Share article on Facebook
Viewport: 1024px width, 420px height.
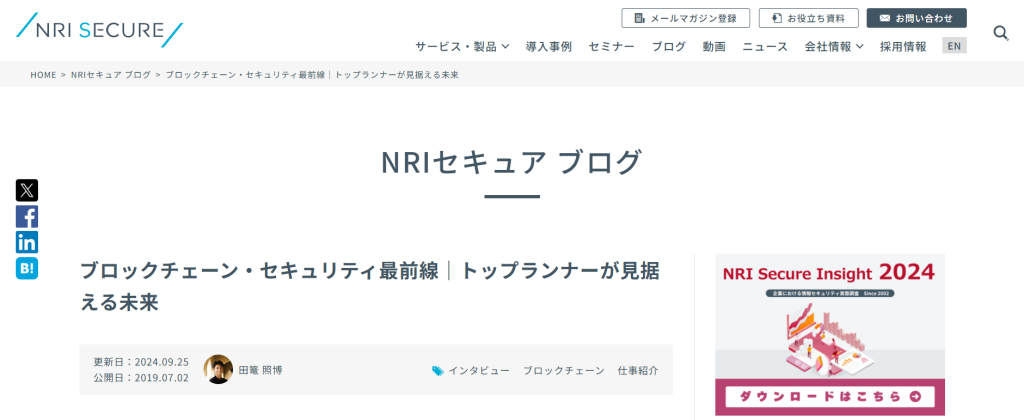(27, 216)
